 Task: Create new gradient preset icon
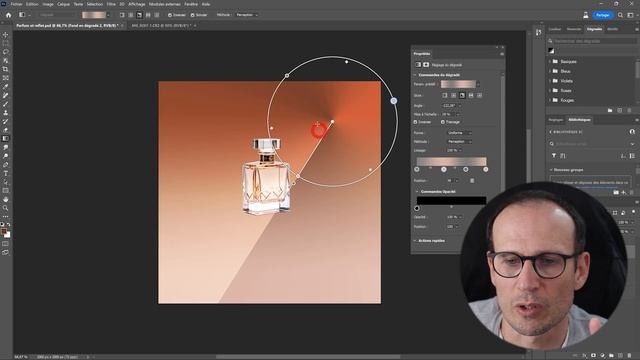[620, 111]
